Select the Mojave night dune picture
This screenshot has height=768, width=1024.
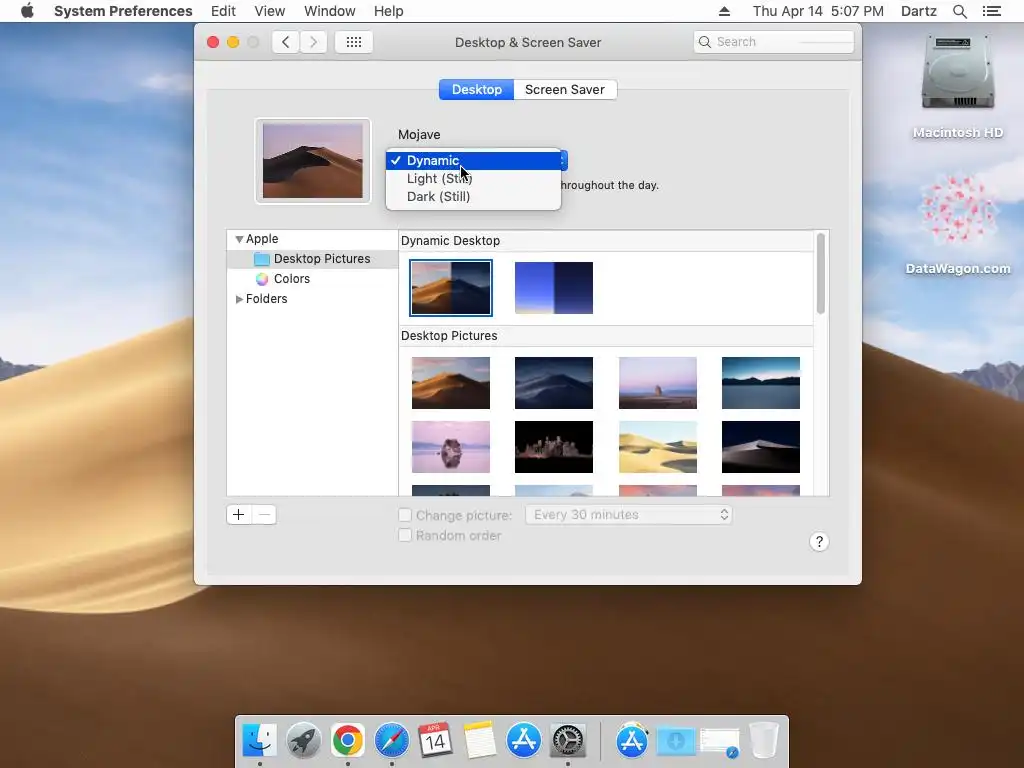click(x=554, y=383)
